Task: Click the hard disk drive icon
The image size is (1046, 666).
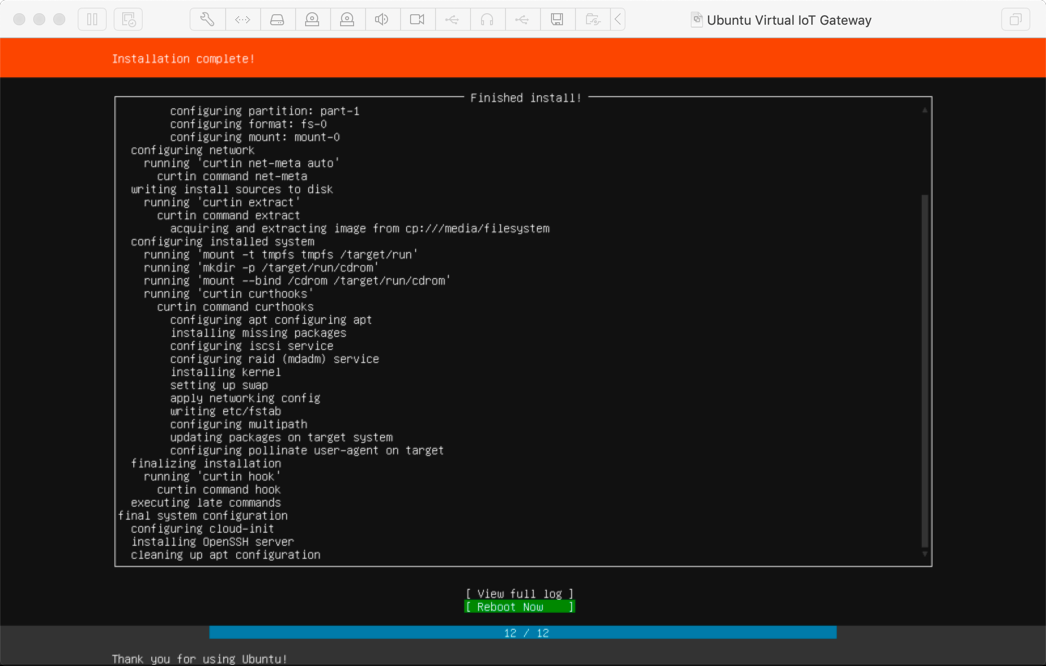Action: click(277, 19)
